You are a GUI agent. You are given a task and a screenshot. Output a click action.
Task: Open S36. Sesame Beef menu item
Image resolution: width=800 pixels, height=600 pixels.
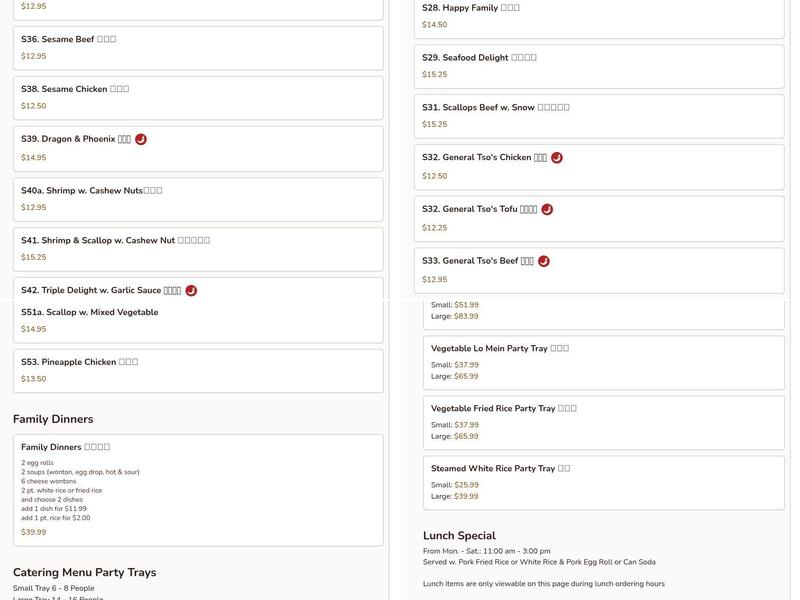[x=197, y=47]
